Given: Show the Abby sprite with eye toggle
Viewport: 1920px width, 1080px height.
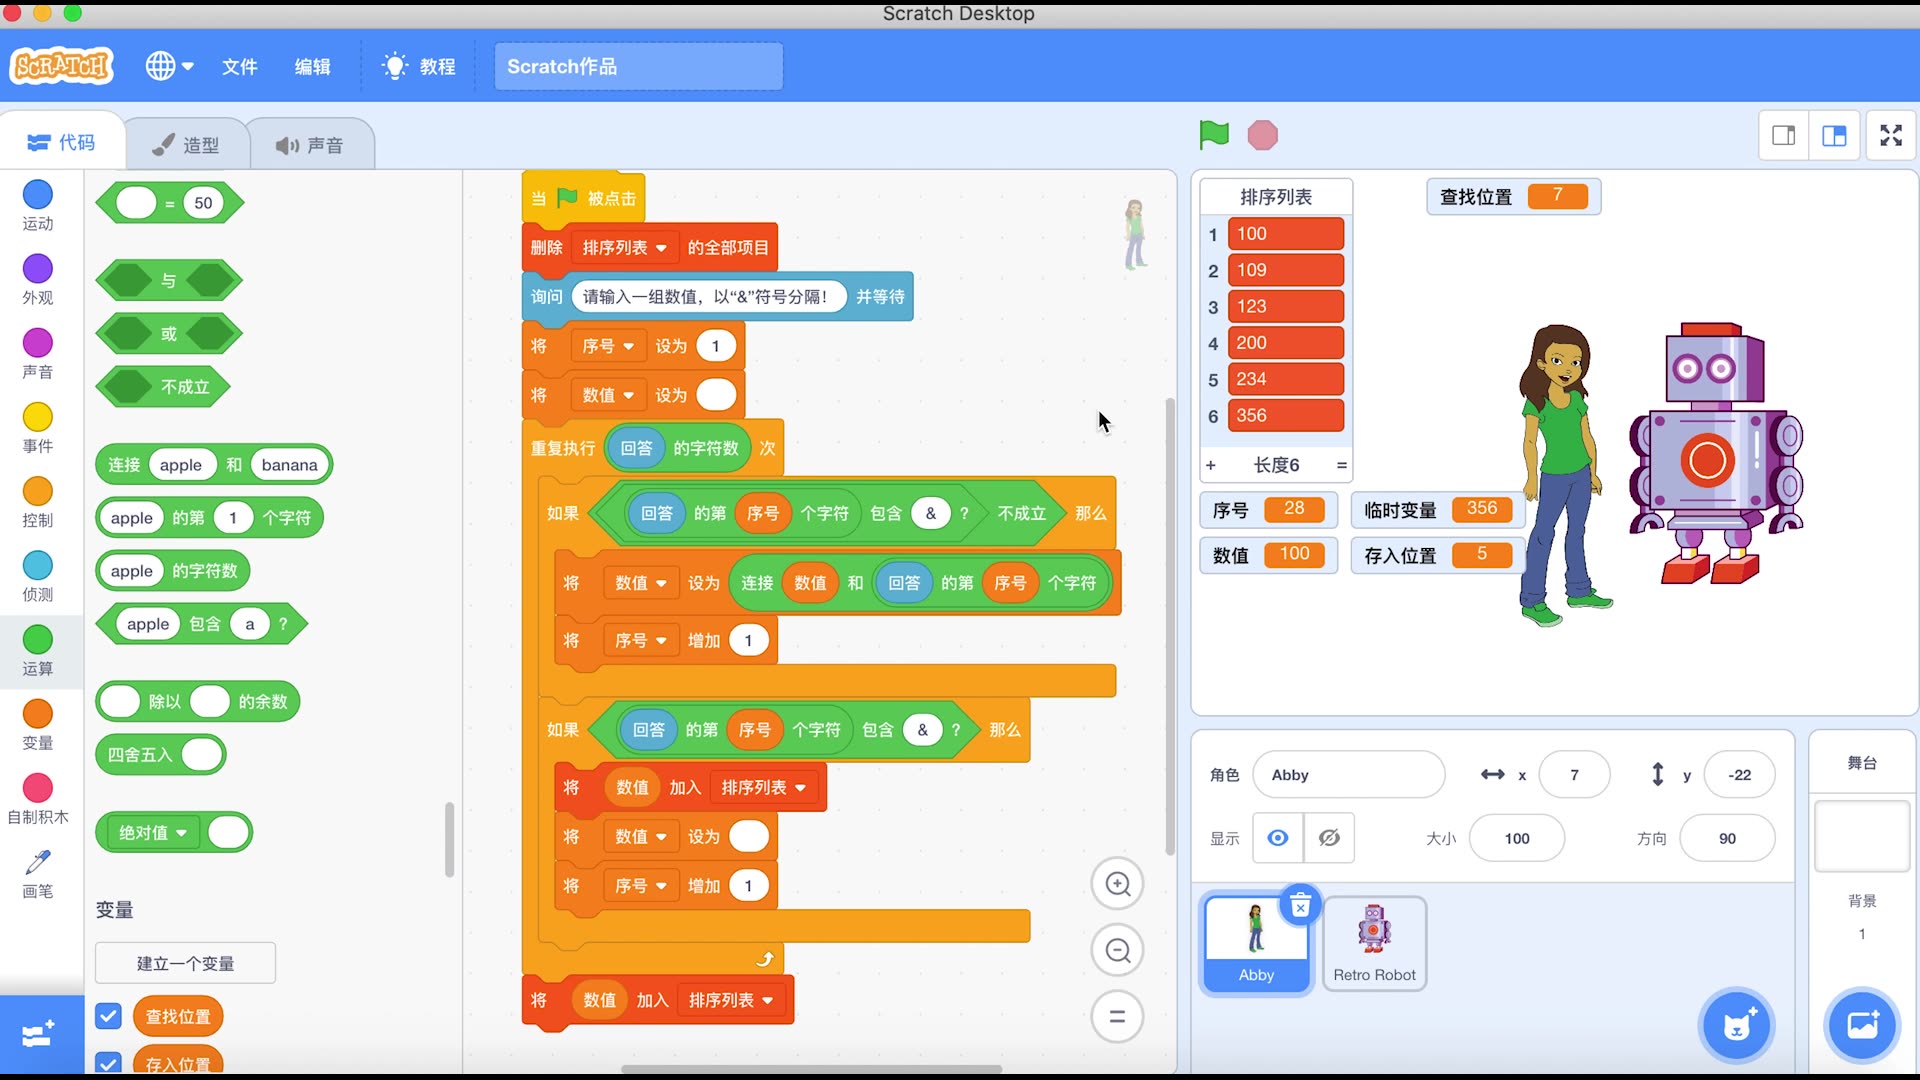Looking at the screenshot, I should click(x=1277, y=838).
